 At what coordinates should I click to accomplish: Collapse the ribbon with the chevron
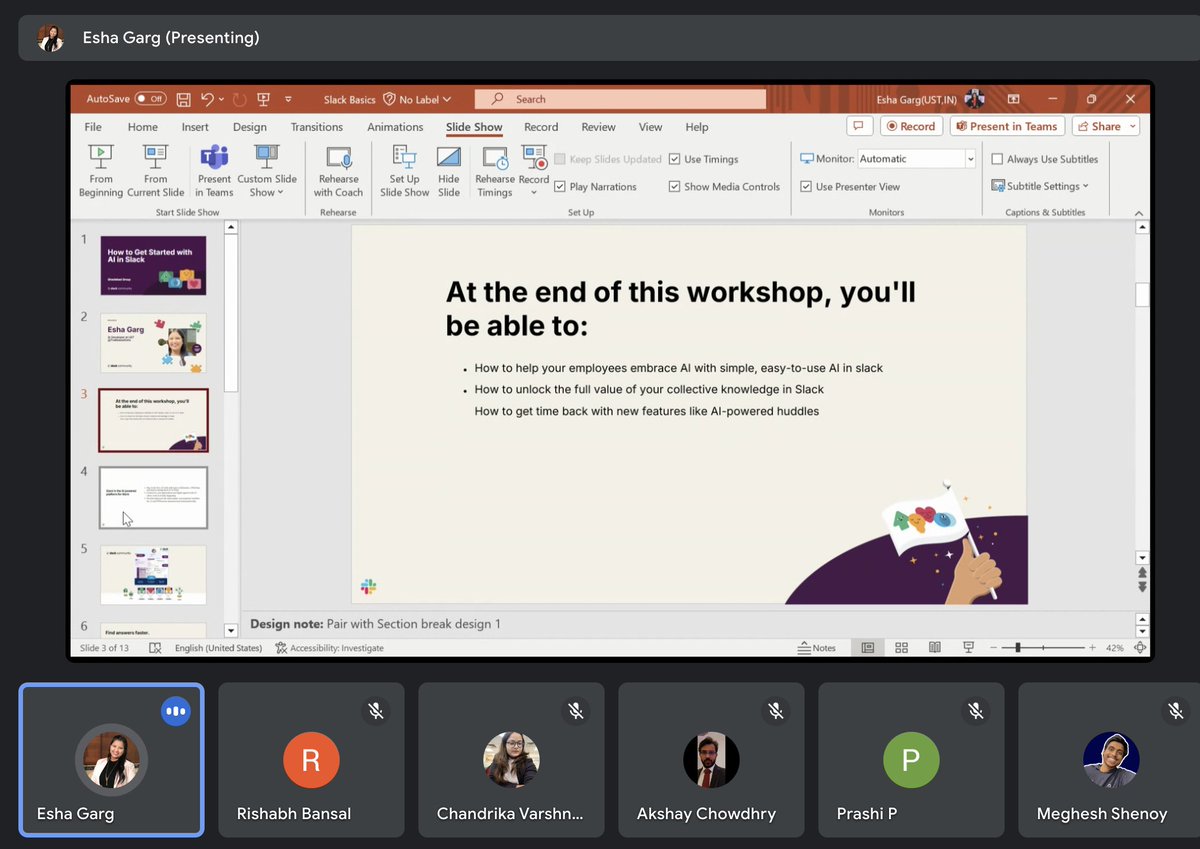tap(1139, 213)
